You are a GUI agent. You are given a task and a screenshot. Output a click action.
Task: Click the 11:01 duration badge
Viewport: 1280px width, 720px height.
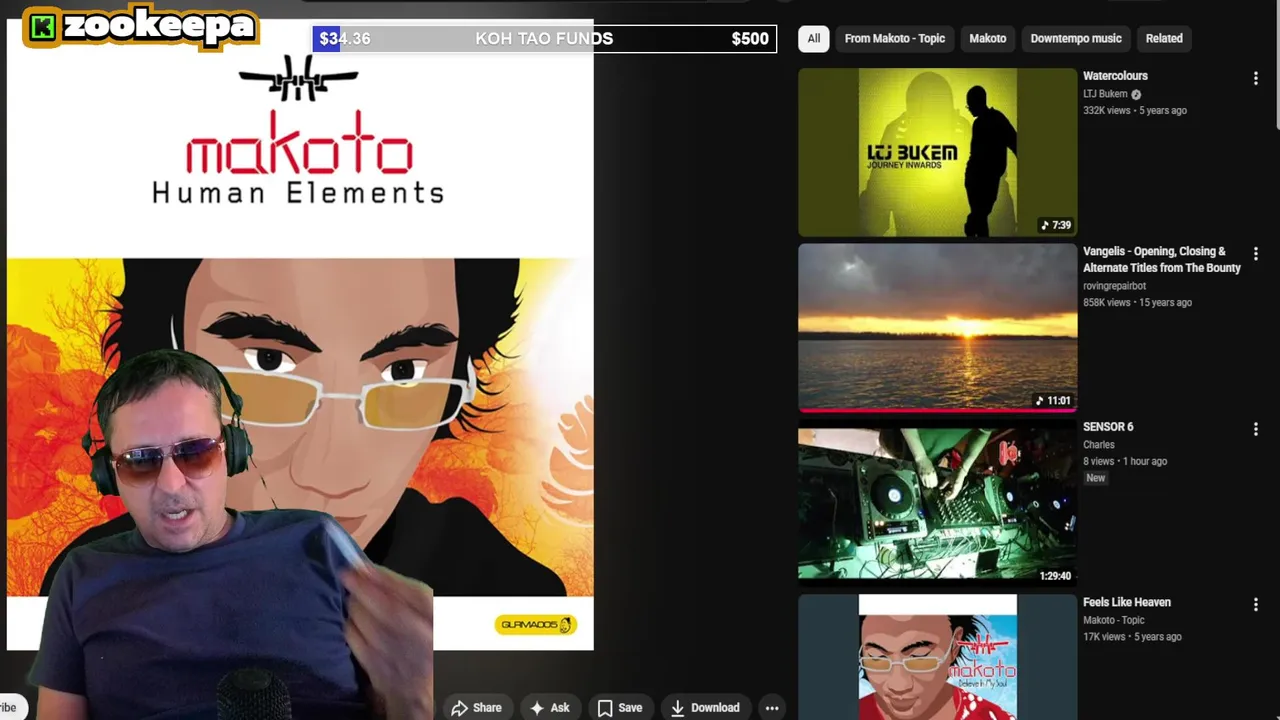pos(1055,400)
